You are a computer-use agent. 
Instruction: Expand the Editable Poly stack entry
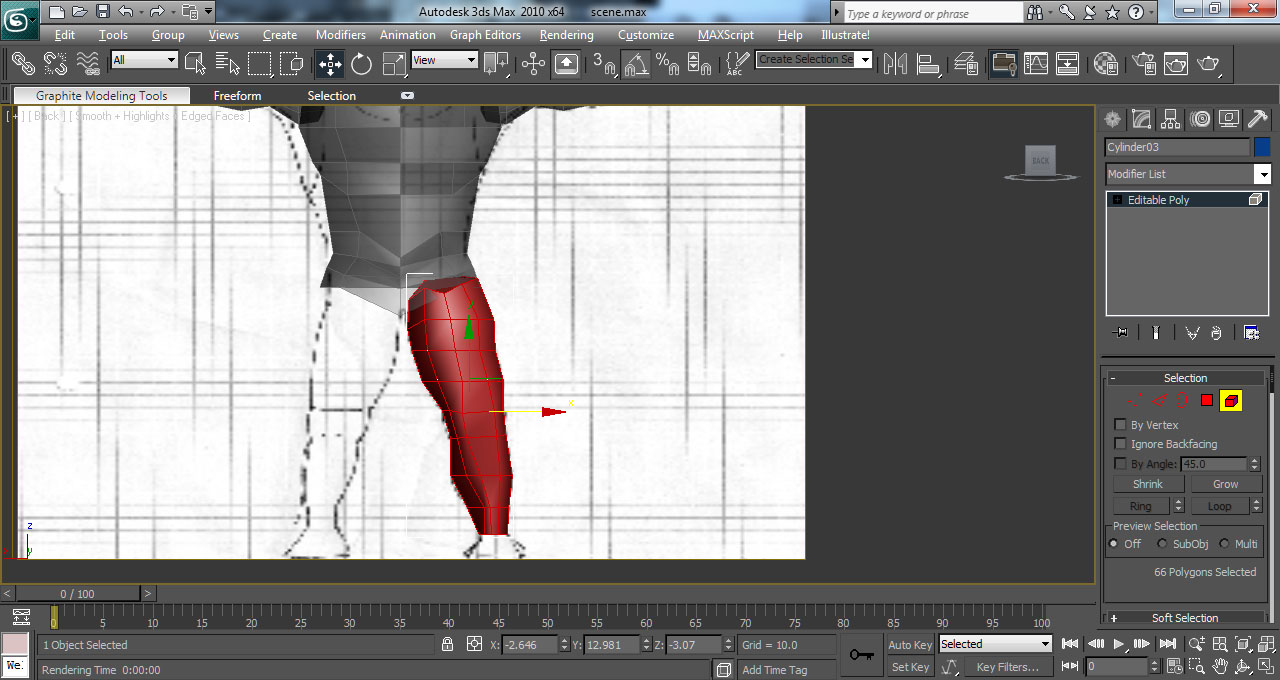pyautogui.click(x=1117, y=200)
